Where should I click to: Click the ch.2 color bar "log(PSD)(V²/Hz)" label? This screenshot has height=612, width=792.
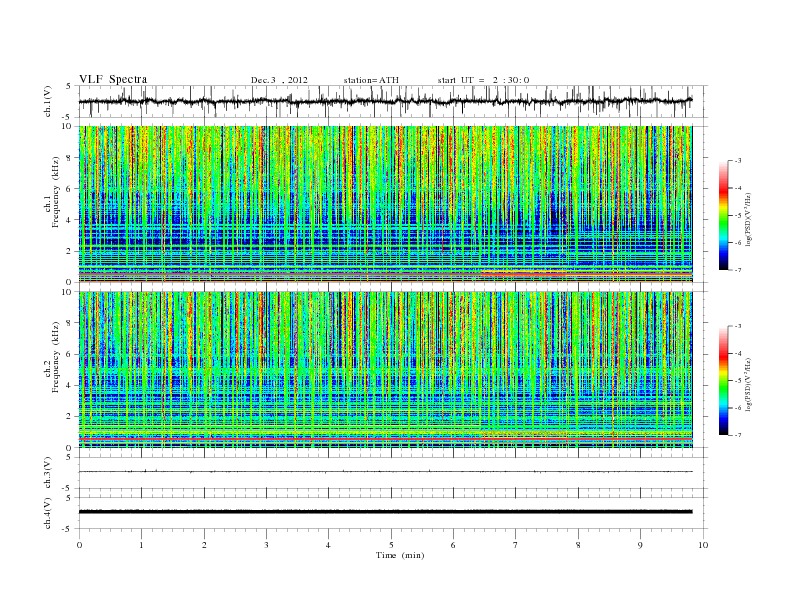(749, 384)
